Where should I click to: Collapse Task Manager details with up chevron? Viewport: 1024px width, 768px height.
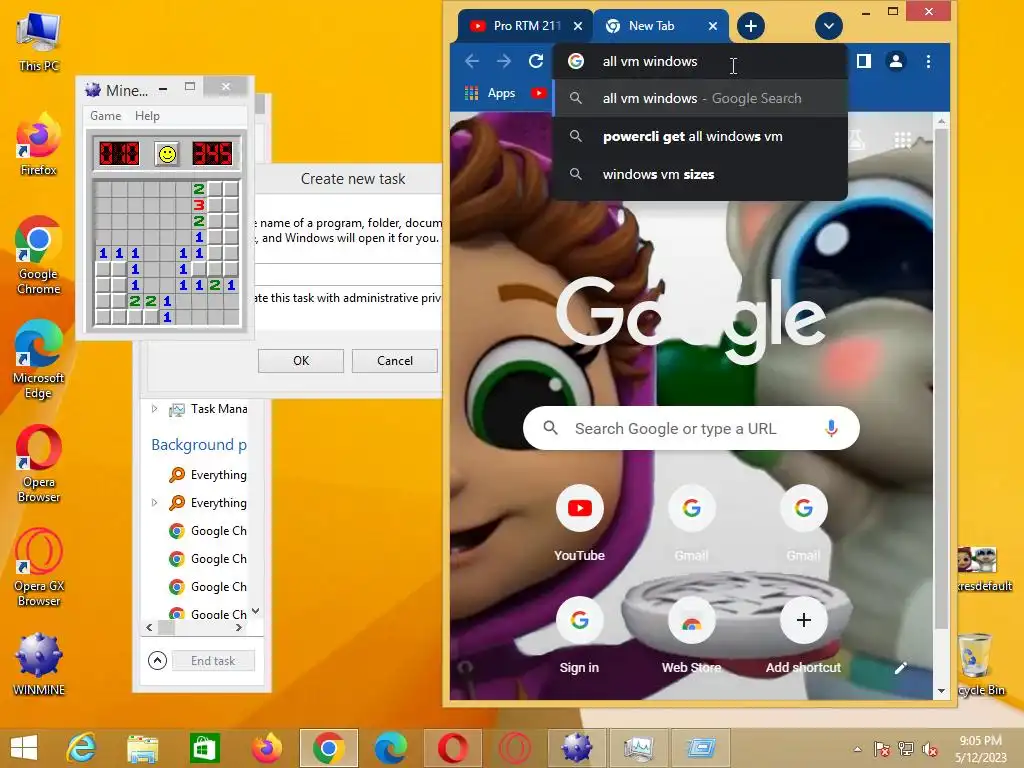[x=157, y=660]
